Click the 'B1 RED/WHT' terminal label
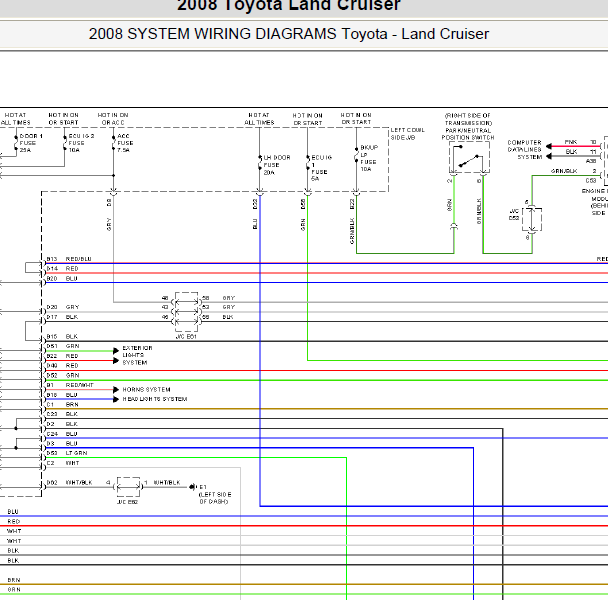This screenshot has width=608, height=600. [x=70, y=385]
